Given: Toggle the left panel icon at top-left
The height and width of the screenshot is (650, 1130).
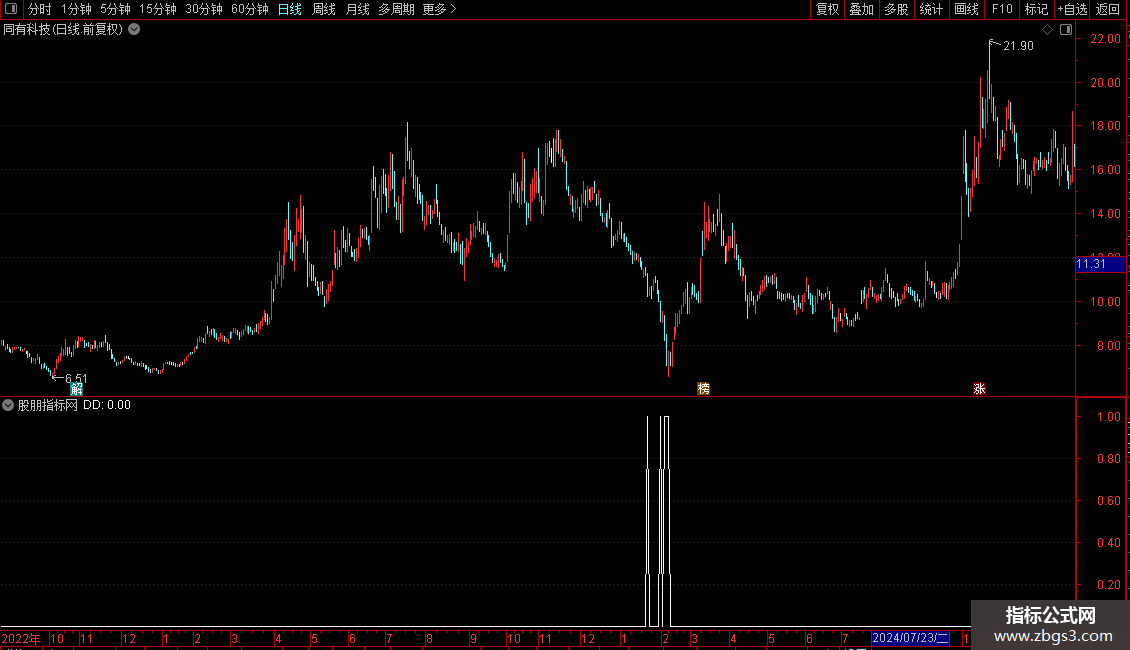Looking at the screenshot, I should (11, 9).
